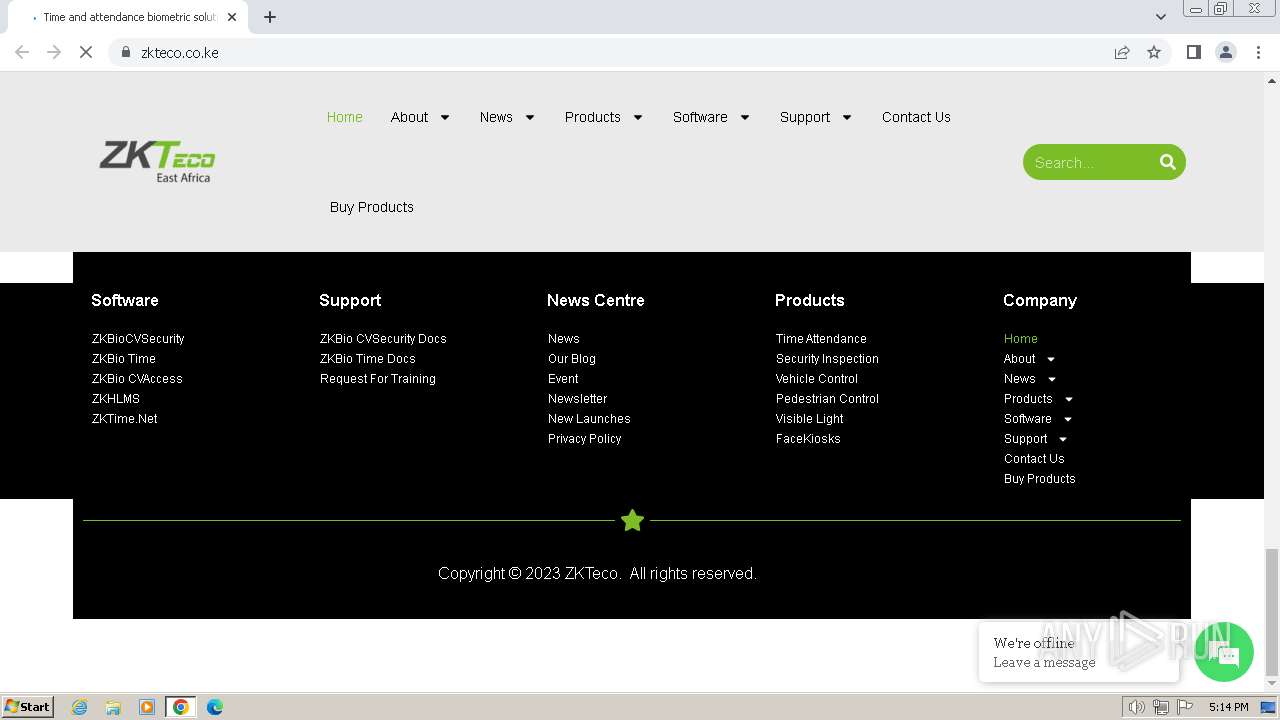Image resolution: width=1280 pixels, height=720 pixels.
Task: Open ZKBio Time link
Action: [124, 359]
